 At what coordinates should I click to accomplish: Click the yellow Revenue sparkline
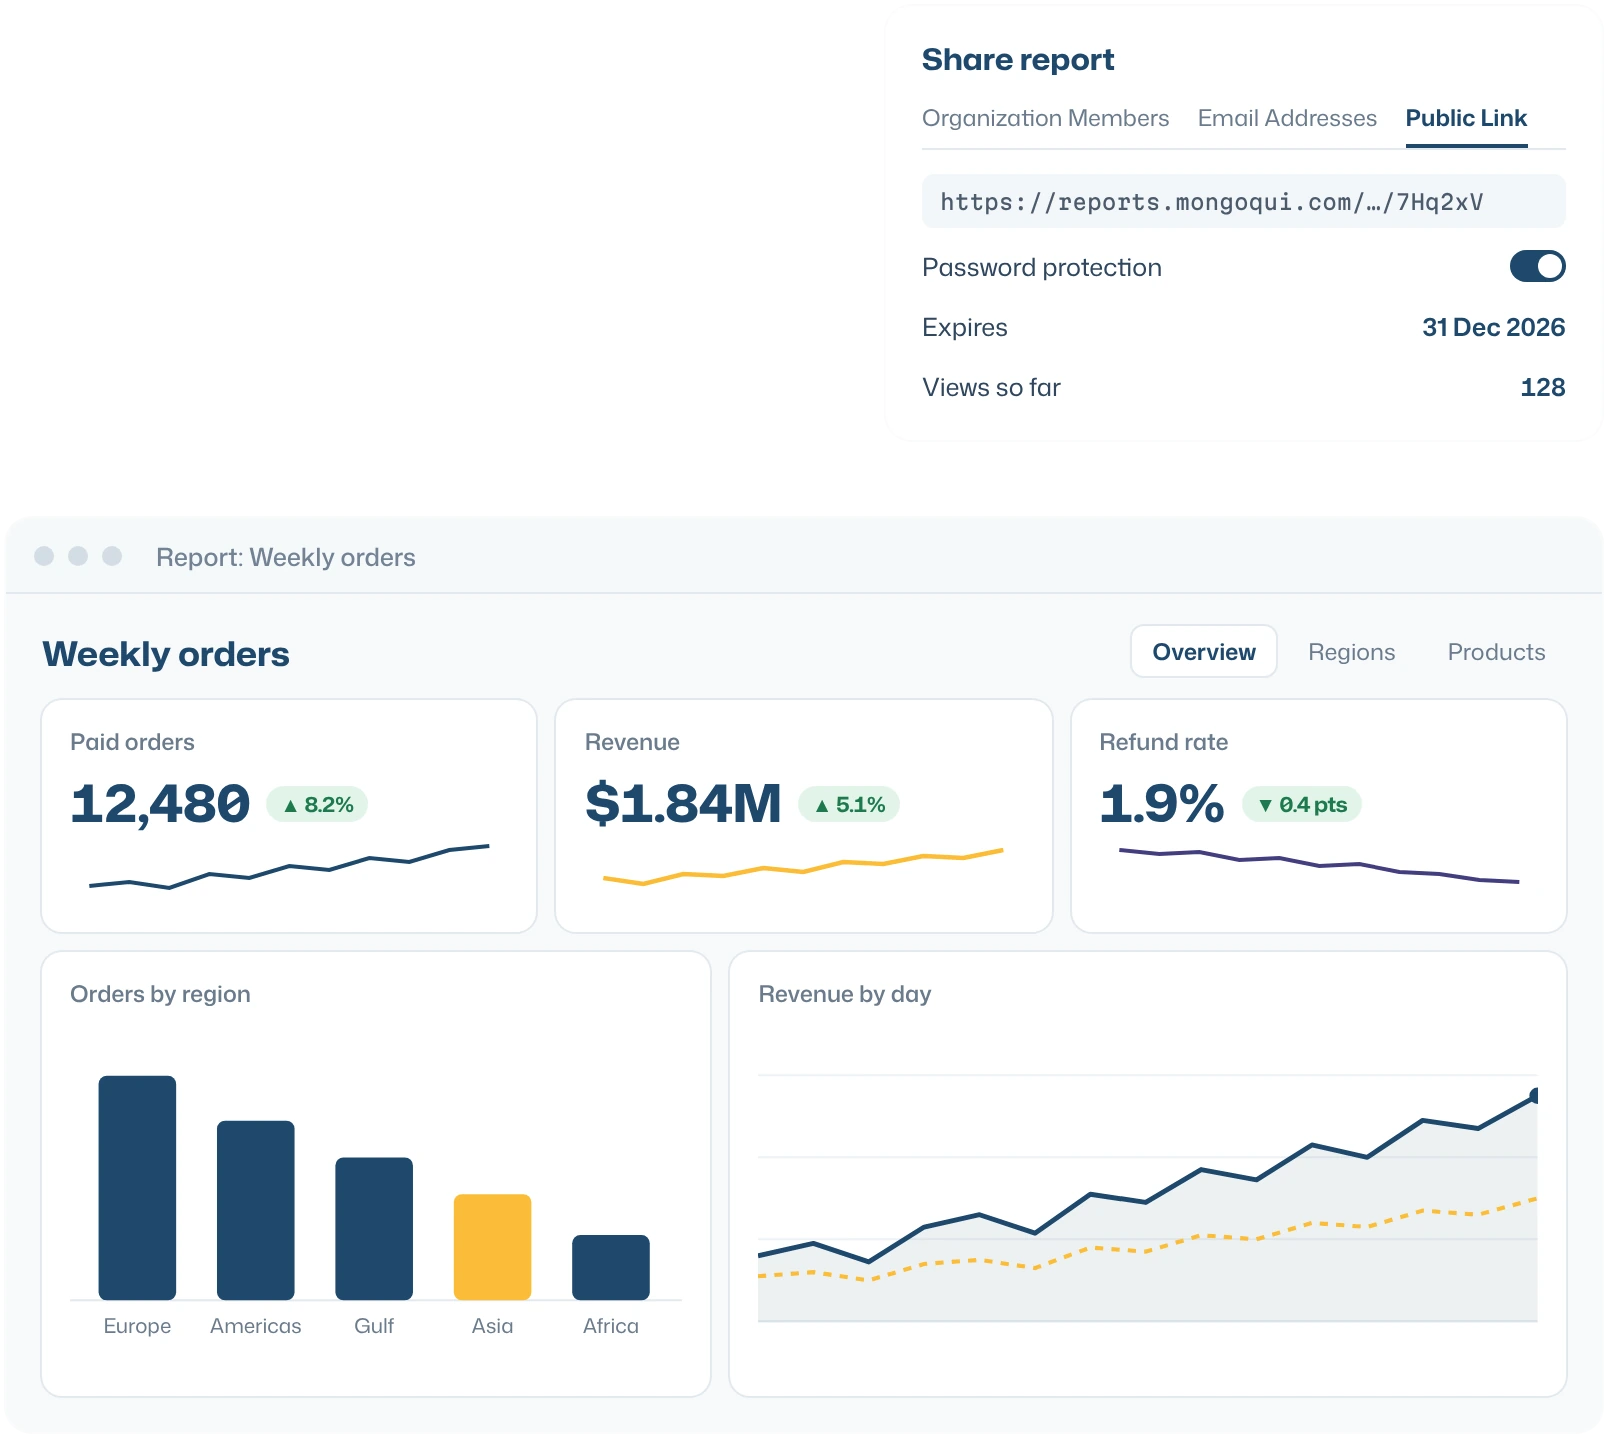click(803, 867)
